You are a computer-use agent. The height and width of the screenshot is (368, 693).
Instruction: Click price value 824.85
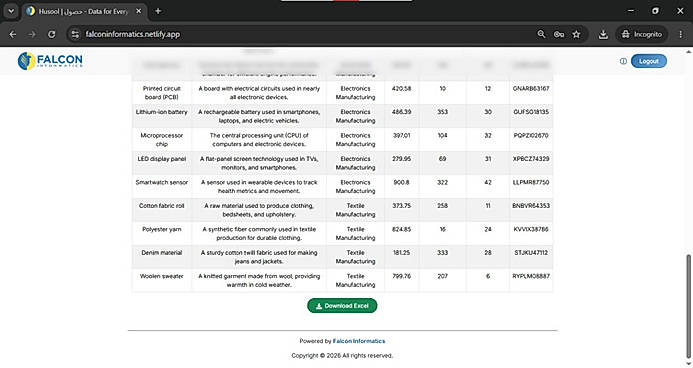click(401, 229)
